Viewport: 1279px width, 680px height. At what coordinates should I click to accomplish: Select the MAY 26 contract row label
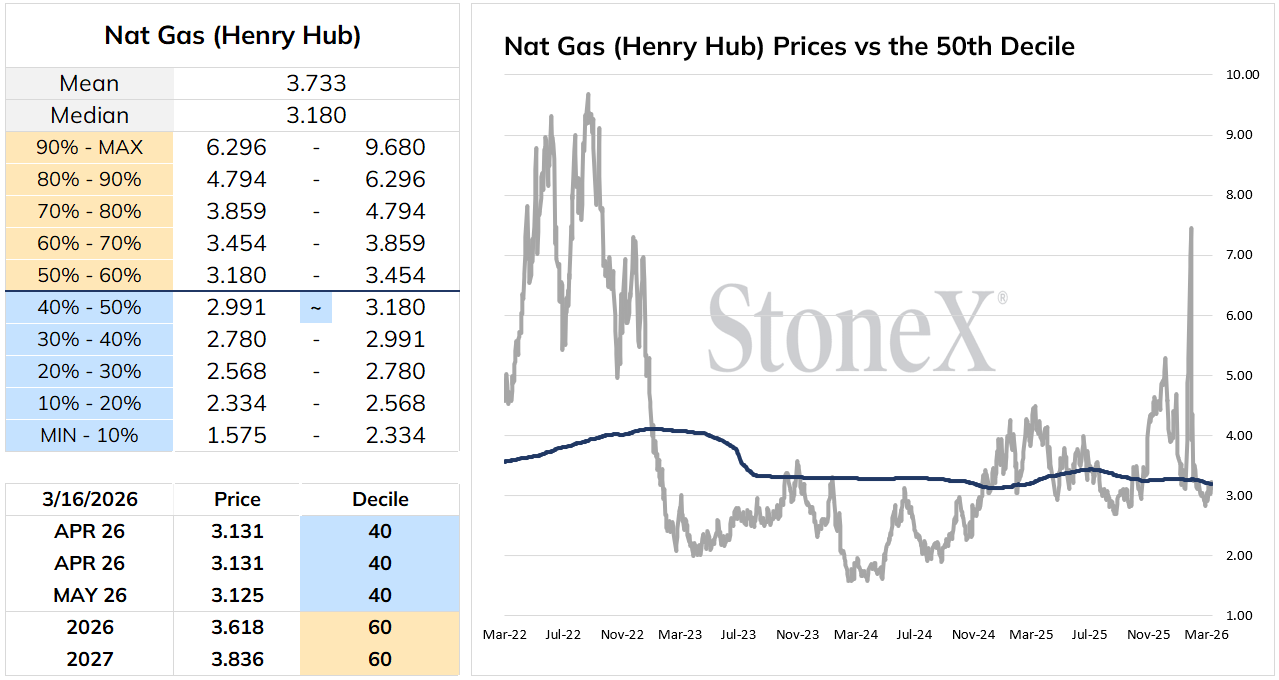click(x=90, y=595)
